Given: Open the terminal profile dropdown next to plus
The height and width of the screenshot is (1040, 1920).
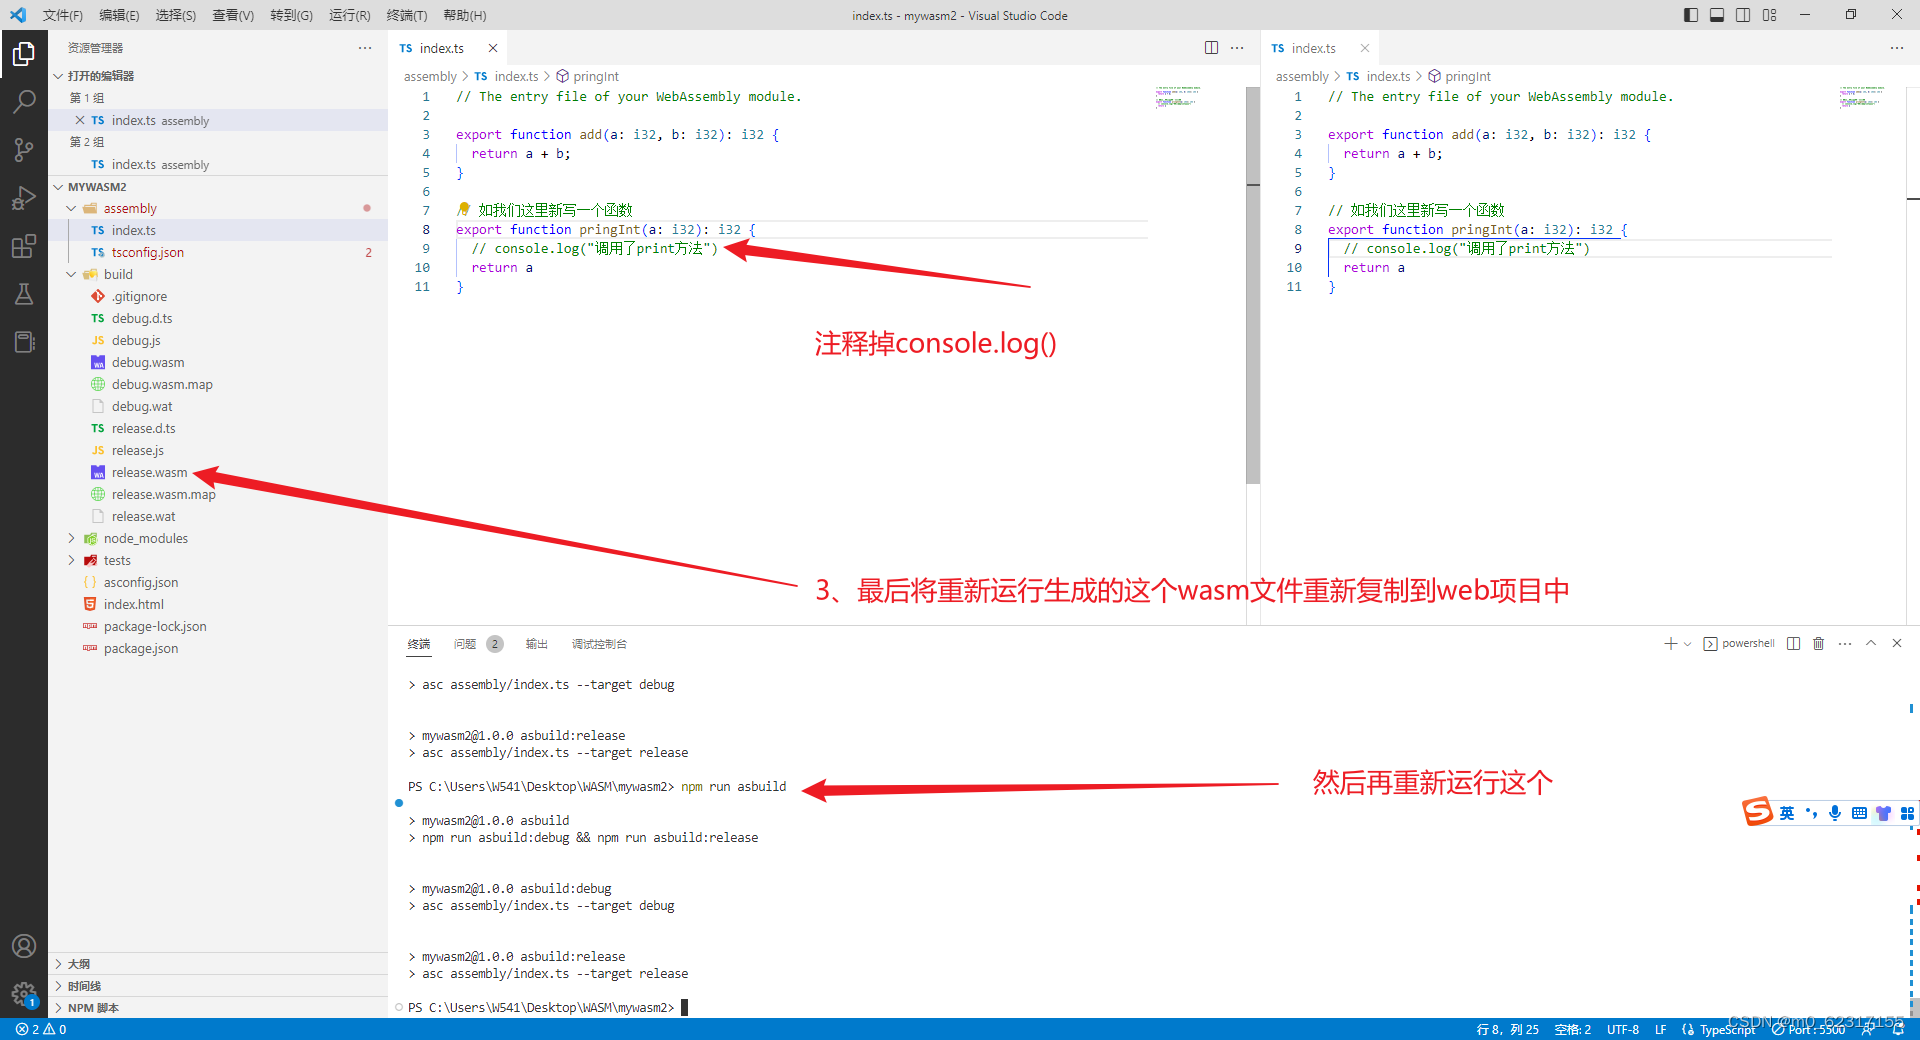Looking at the screenshot, I should [x=1686, y=643].
